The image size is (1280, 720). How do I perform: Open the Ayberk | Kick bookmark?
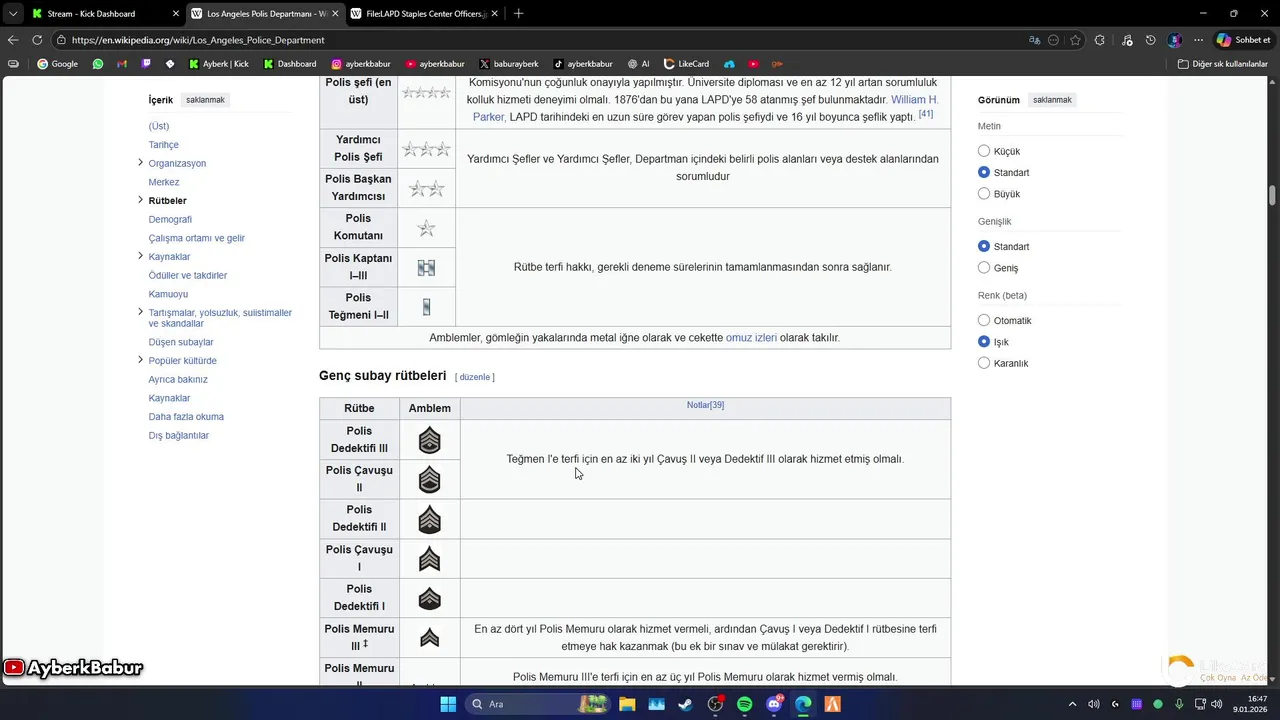pyautogui.click(x=219, y=64)
